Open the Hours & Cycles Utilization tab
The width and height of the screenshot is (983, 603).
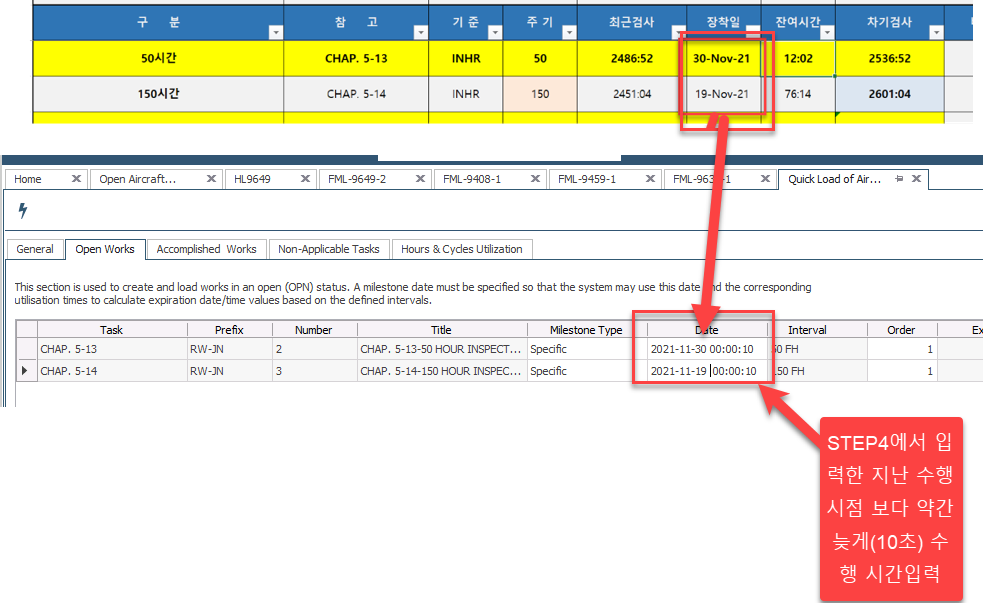pyautogui.click(x=461, y=249)
